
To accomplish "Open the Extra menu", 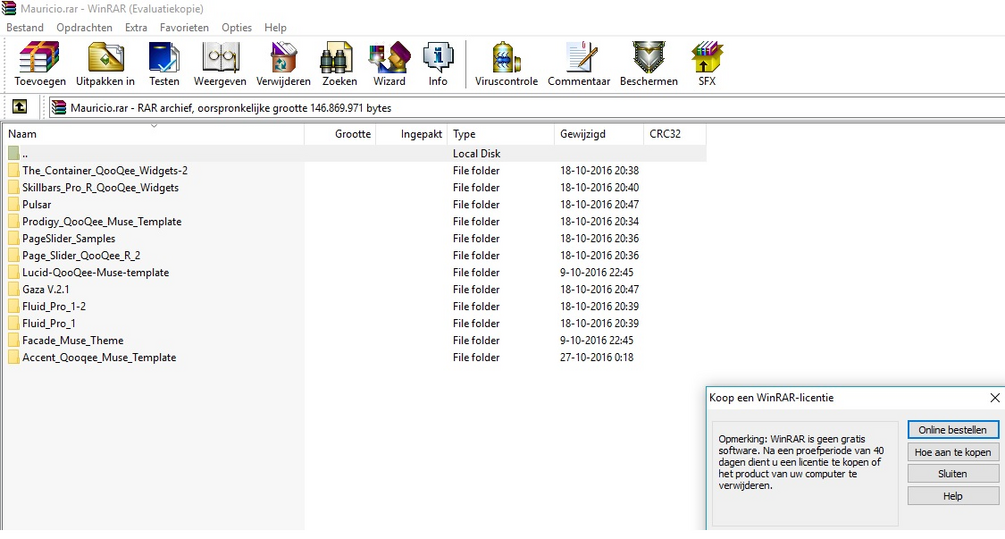I will pos(136,28).
